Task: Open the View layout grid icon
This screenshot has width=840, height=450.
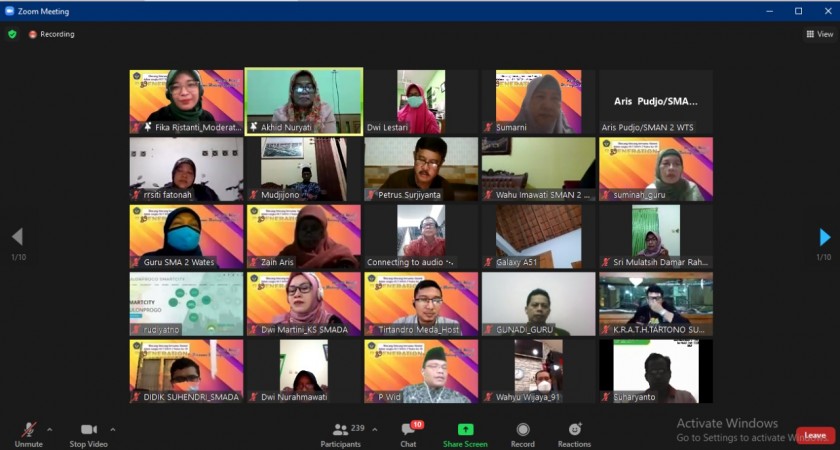Action: tap(811, 34)
